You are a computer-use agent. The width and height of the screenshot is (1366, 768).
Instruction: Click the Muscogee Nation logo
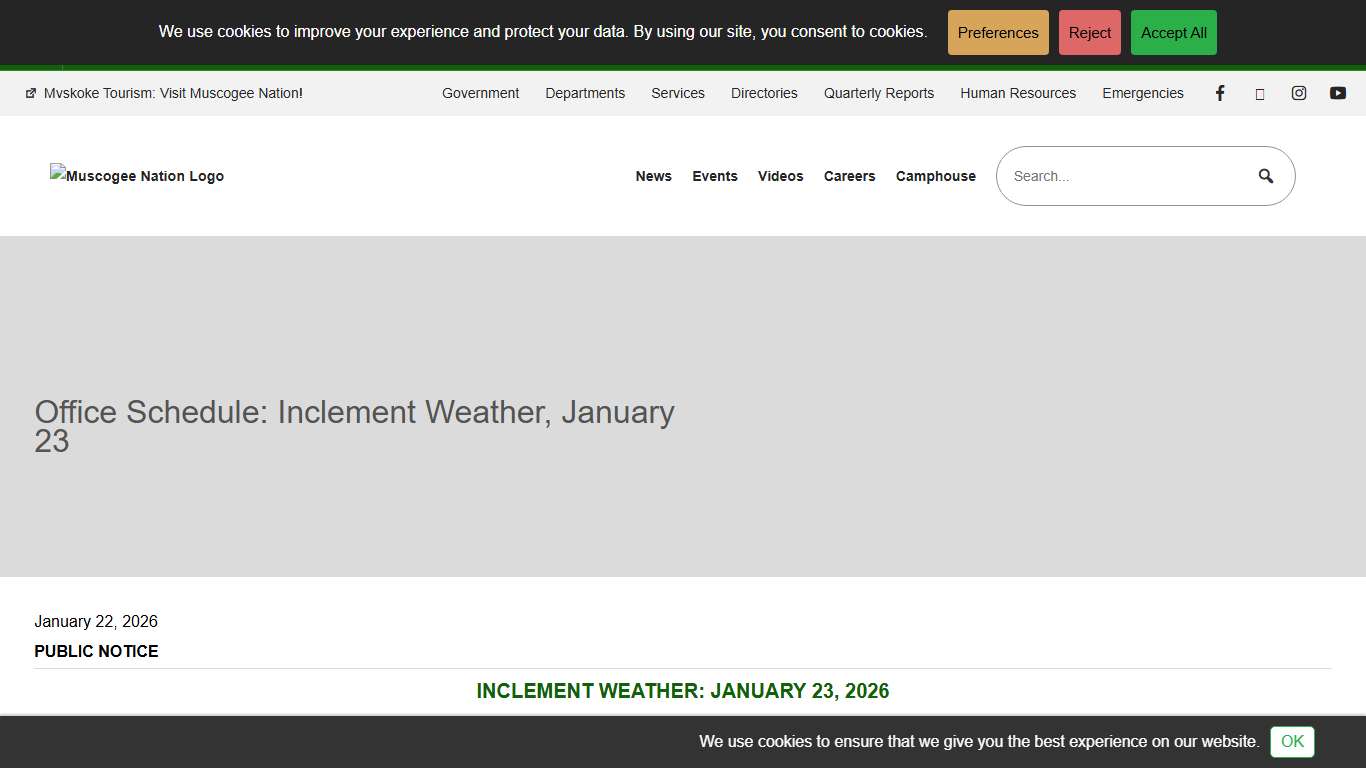point(136,176)
